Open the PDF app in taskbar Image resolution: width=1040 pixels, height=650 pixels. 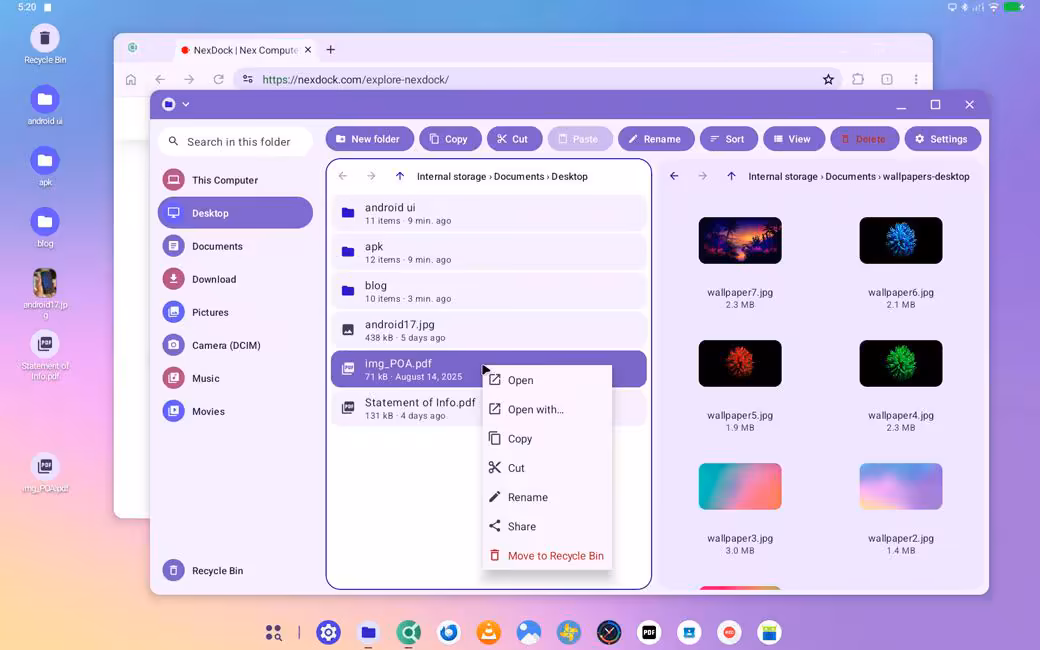(649, 633)
